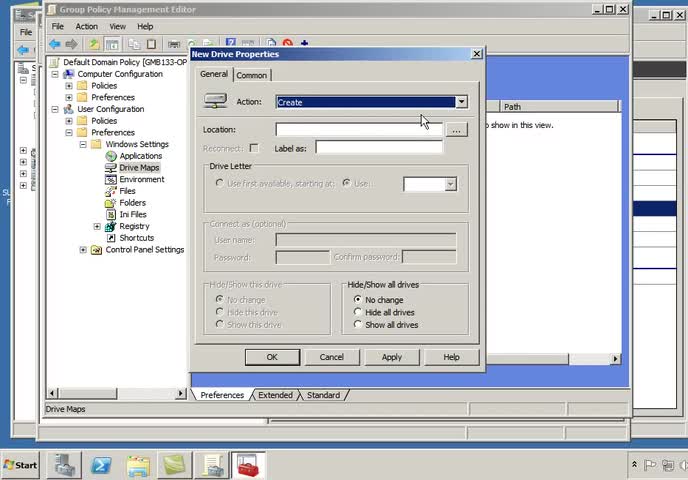The width and height of the screenshot is (688, 480).
Task: Click the red toolbox taskbar icon
Action: point(248,465)
